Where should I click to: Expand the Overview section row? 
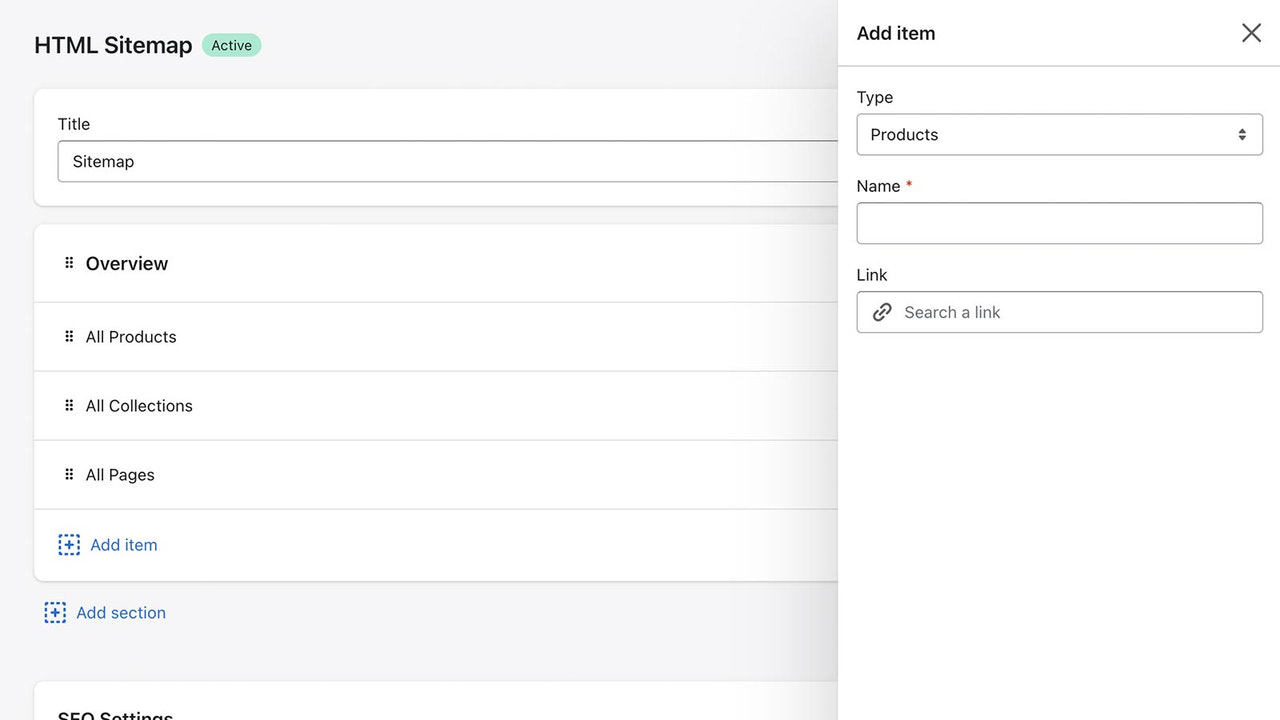tap(400, 263)
